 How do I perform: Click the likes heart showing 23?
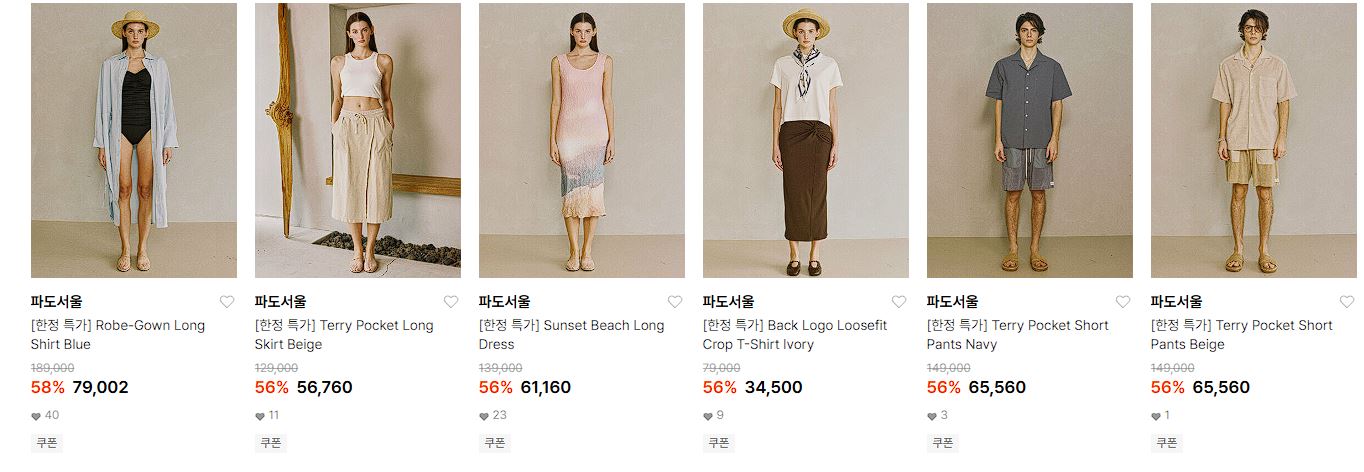click(x=484, y=416)
